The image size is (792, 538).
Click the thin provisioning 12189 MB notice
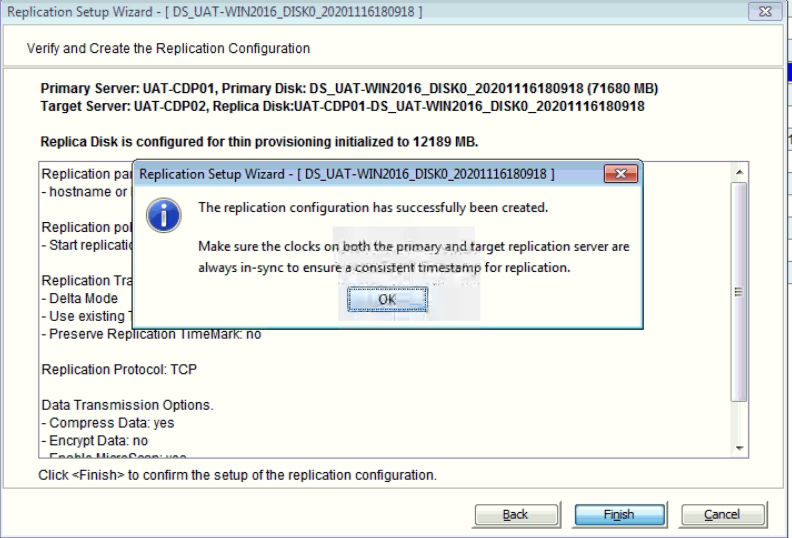259,142
